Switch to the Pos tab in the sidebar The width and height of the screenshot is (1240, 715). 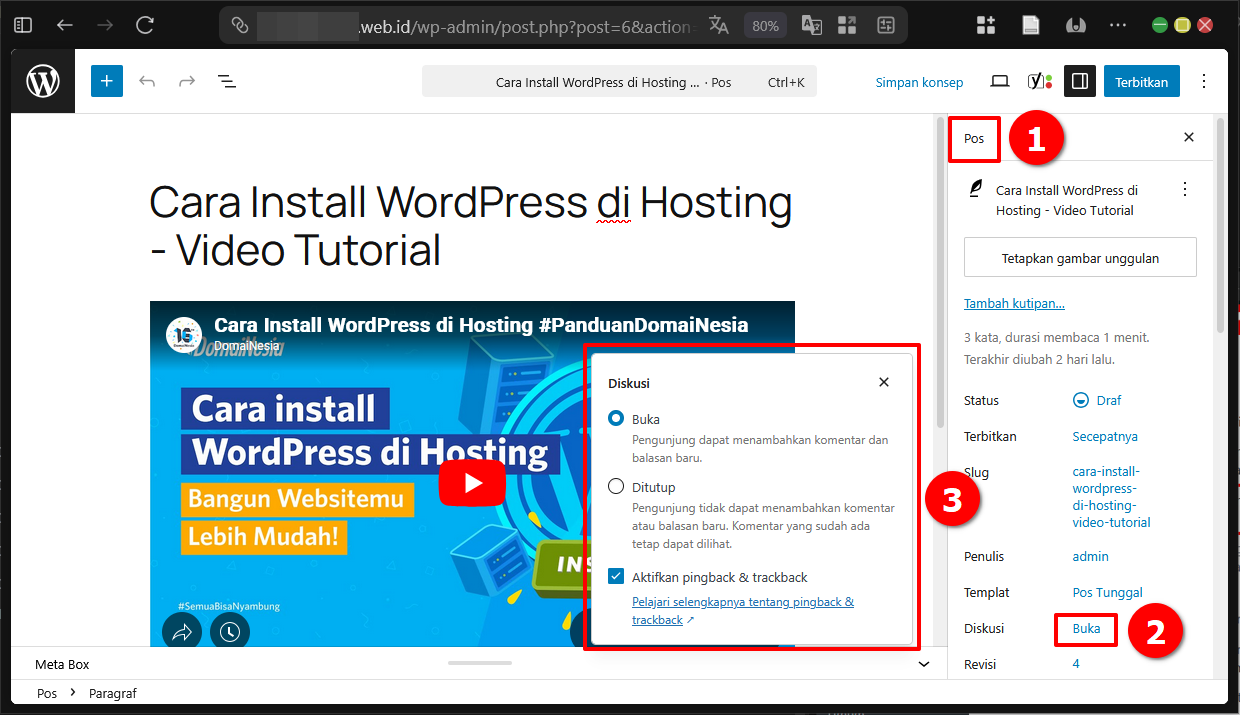[973, 137]
